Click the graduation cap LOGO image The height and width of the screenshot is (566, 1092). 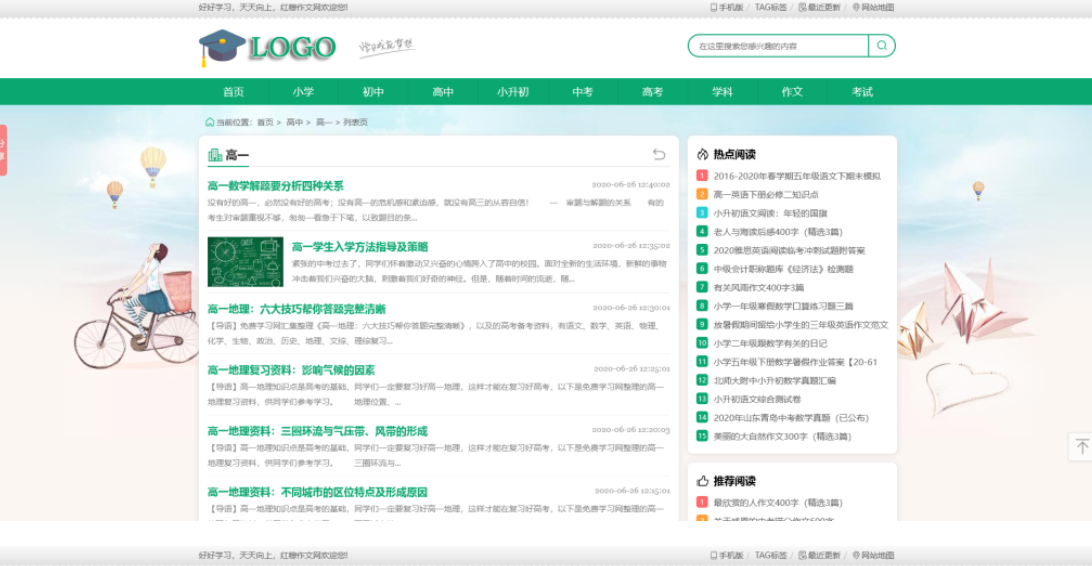coord(267,47)
